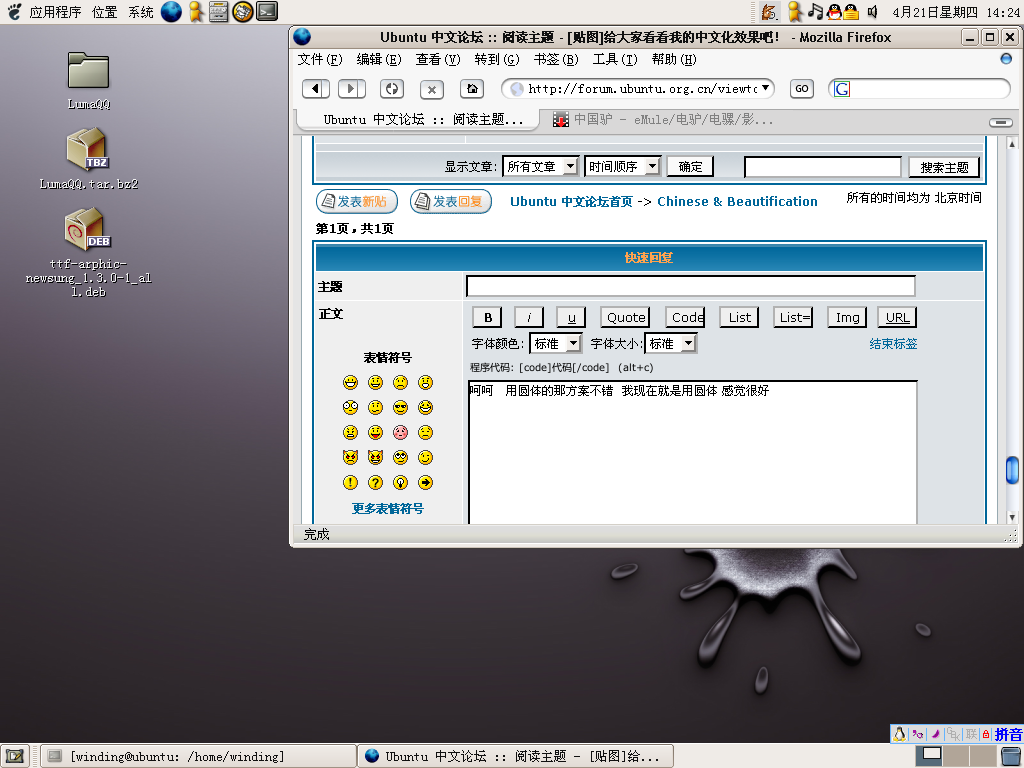Click 确定 confirm button
Screen dimensions: 1024x768
tap(690, 167)
